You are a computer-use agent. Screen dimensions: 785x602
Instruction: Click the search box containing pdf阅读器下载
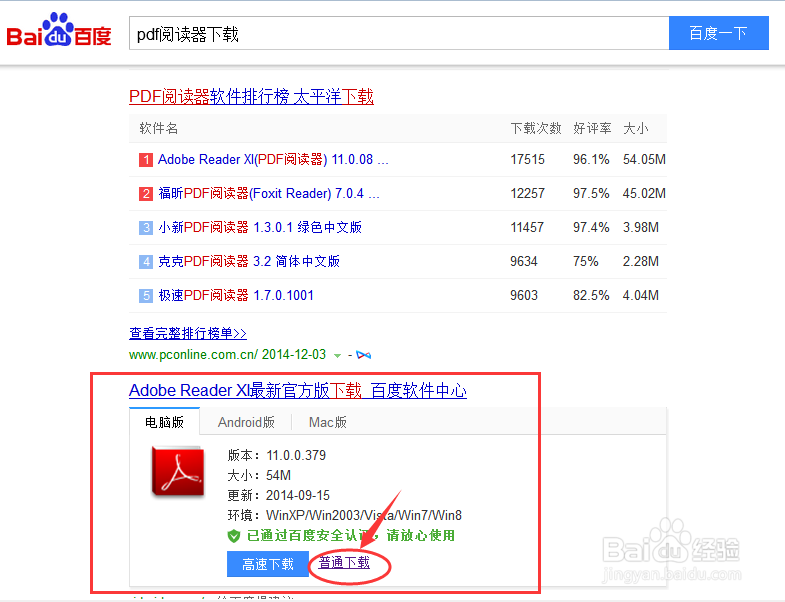point(399,33)
